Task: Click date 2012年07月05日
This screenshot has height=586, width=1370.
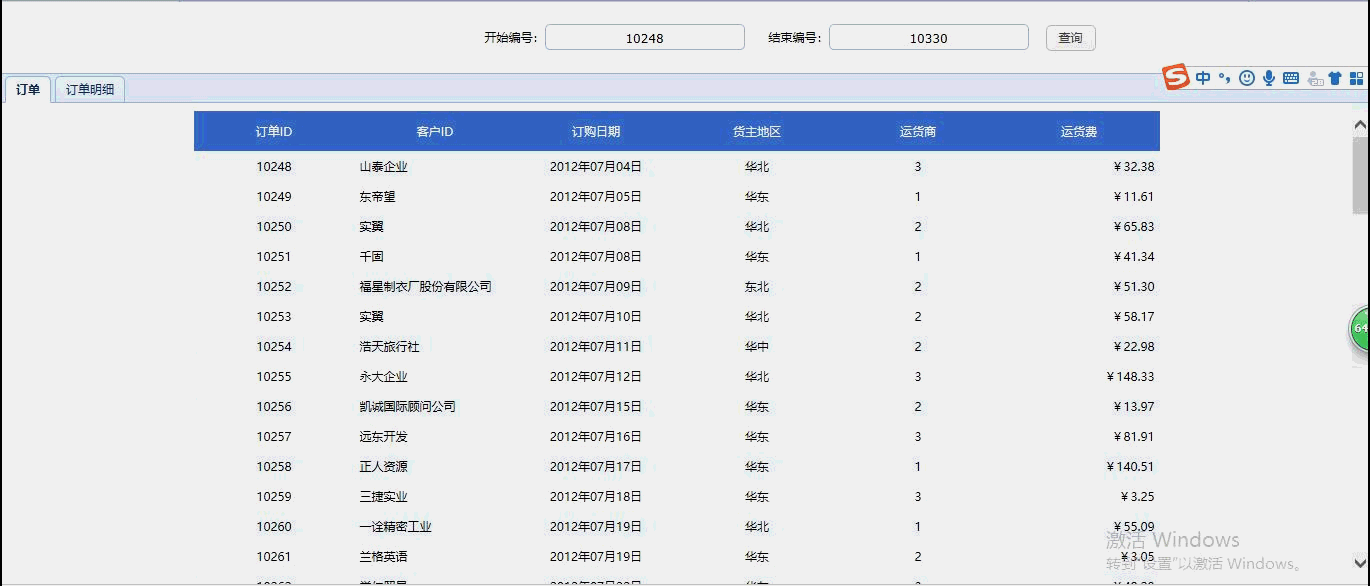Action: pyautogui.click(x=596, y=197)
